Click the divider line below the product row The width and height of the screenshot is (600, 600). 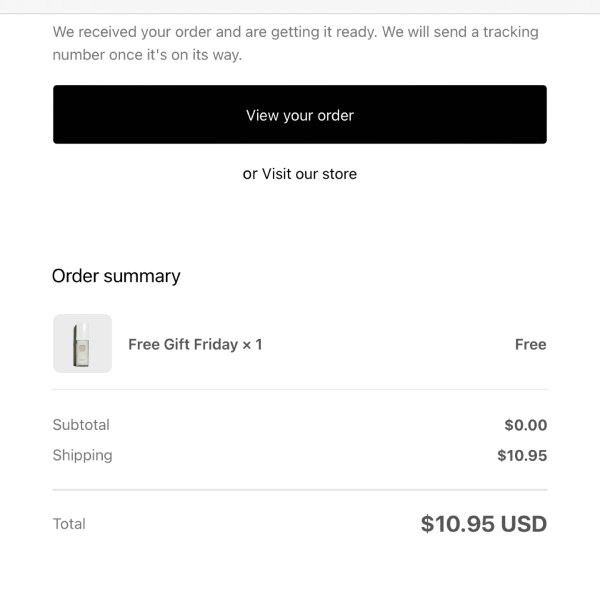tap(300, 390)
